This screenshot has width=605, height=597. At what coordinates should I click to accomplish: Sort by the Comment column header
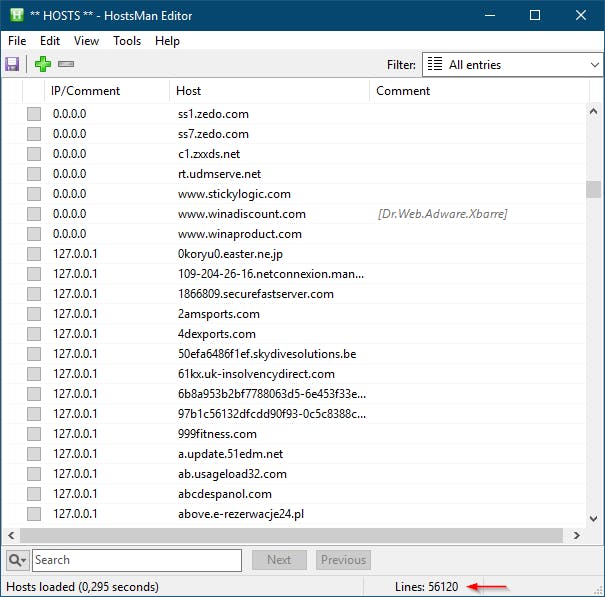coord(480,91)
